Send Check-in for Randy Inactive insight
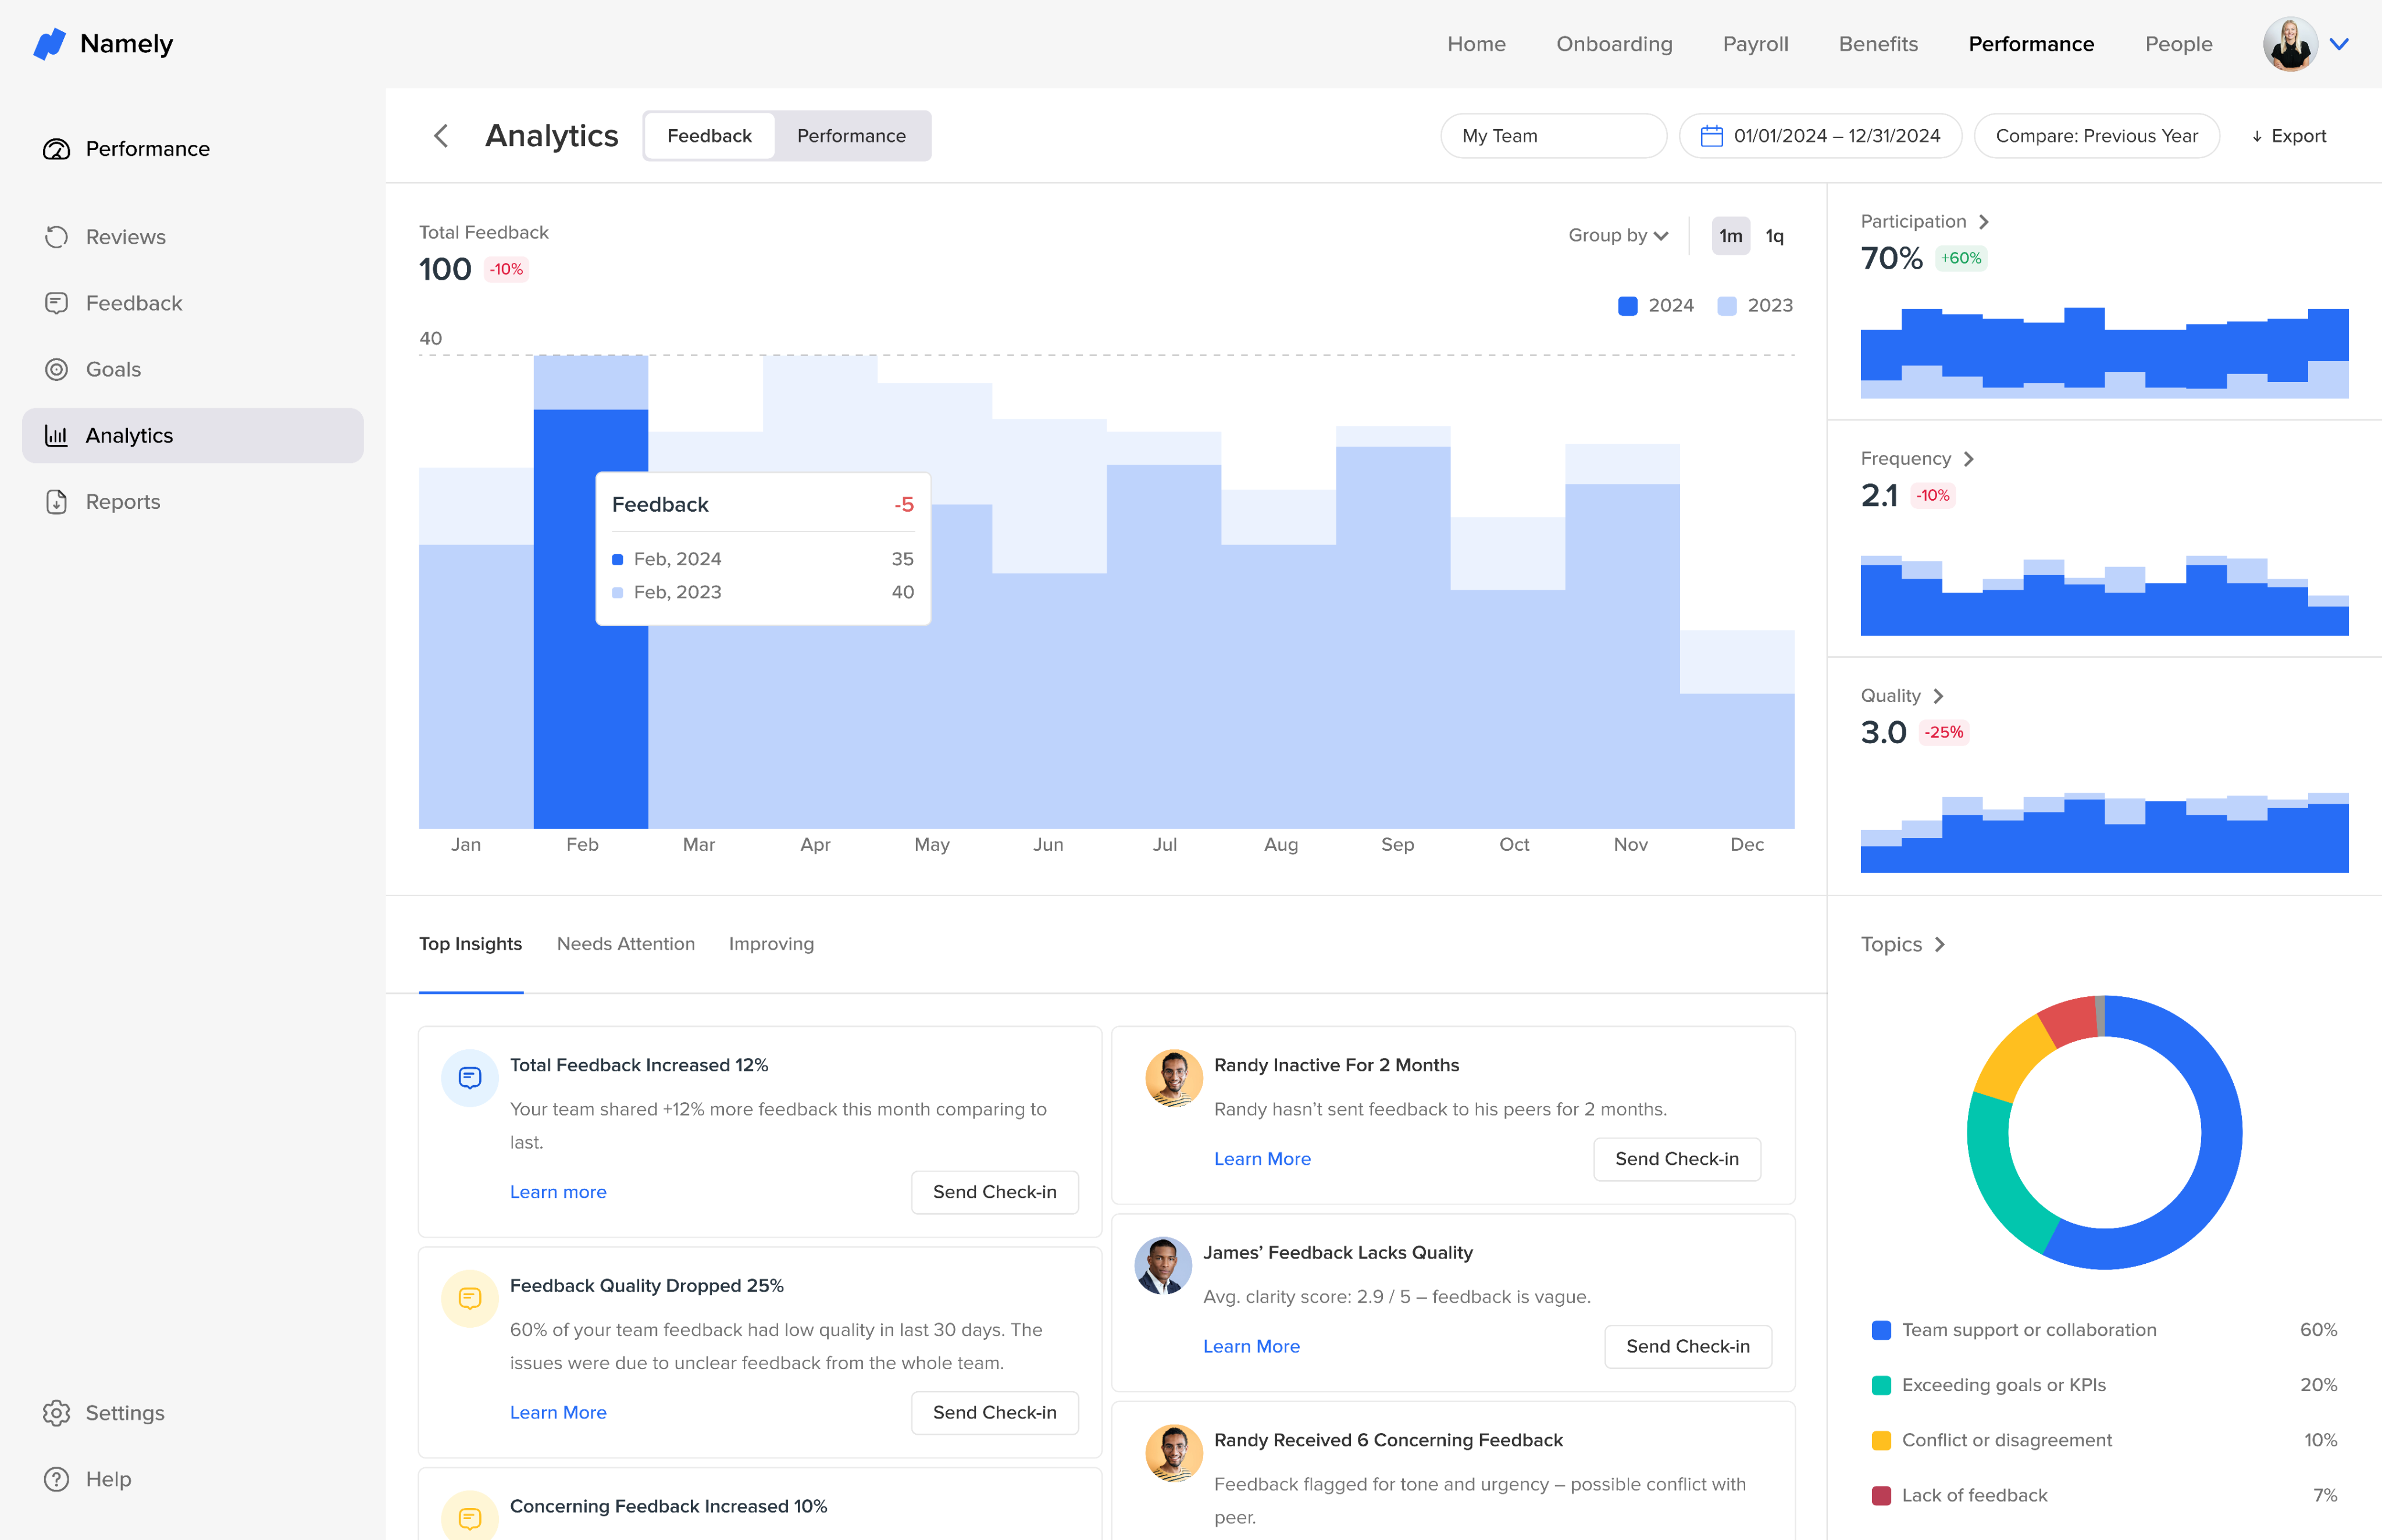This screenshot has width=2382, height=1540. point(1676,1159)
